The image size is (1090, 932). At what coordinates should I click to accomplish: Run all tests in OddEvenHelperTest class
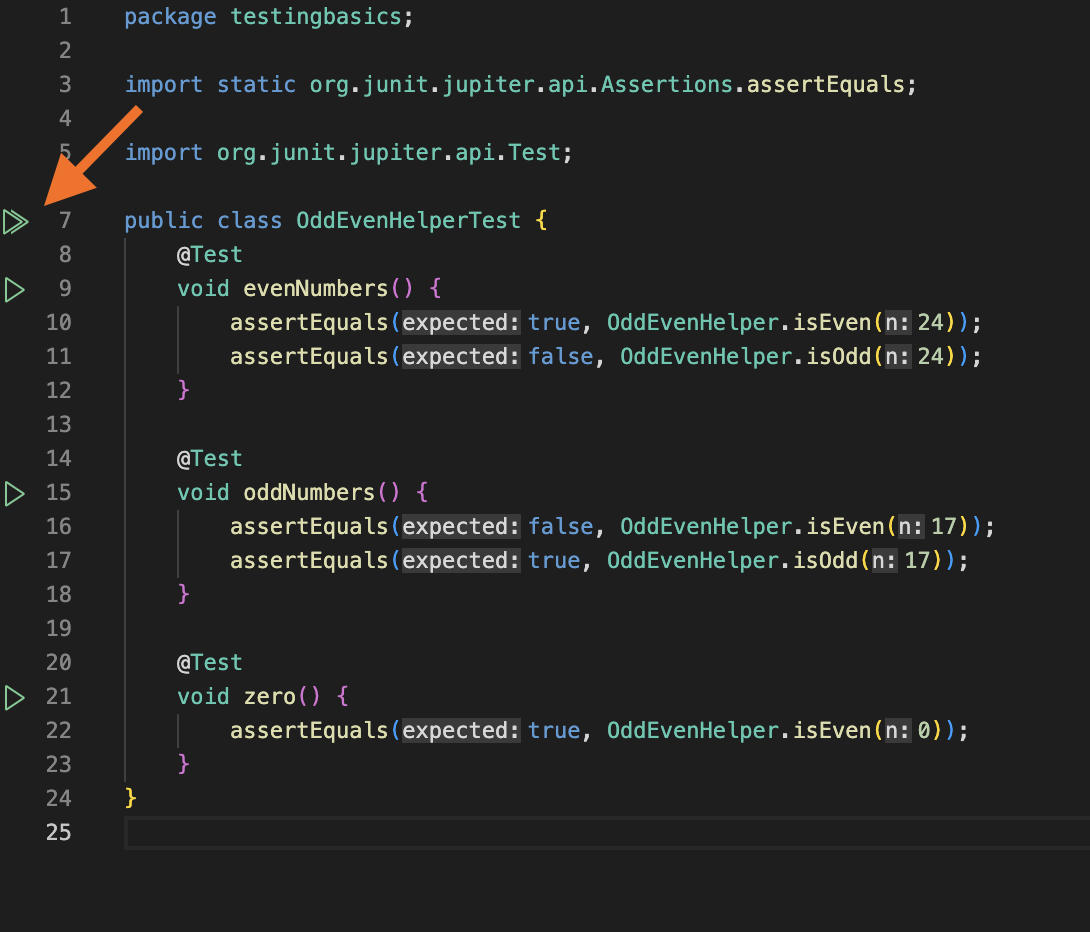pos(15,221)
